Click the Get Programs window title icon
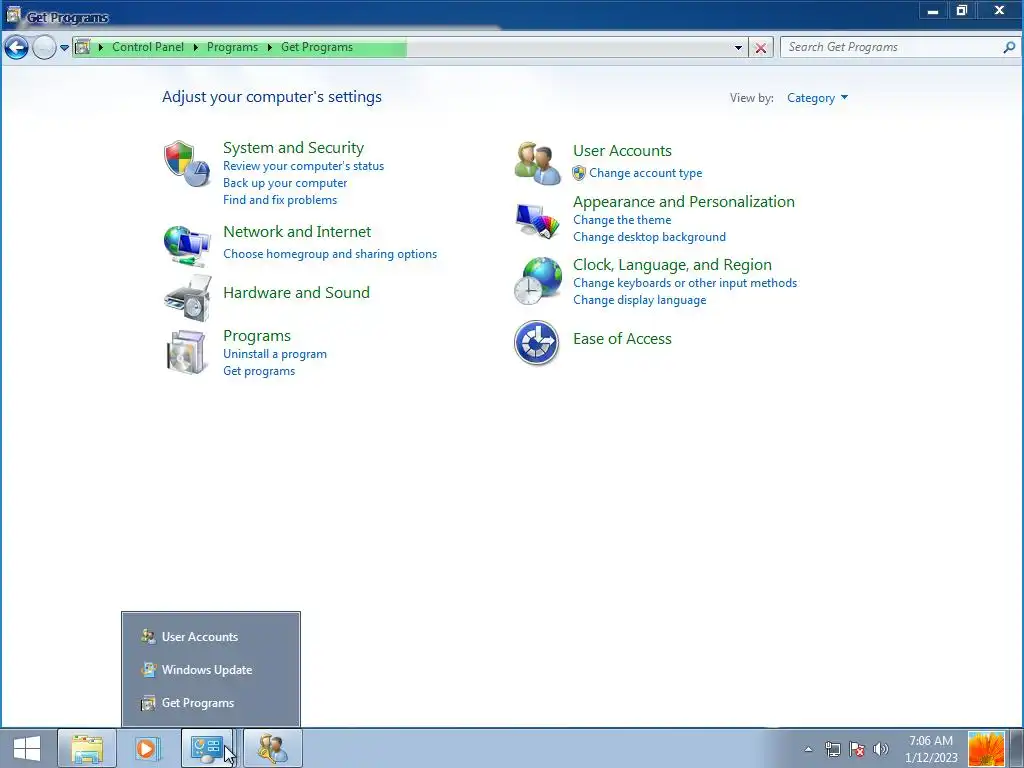 coord(13,14)
